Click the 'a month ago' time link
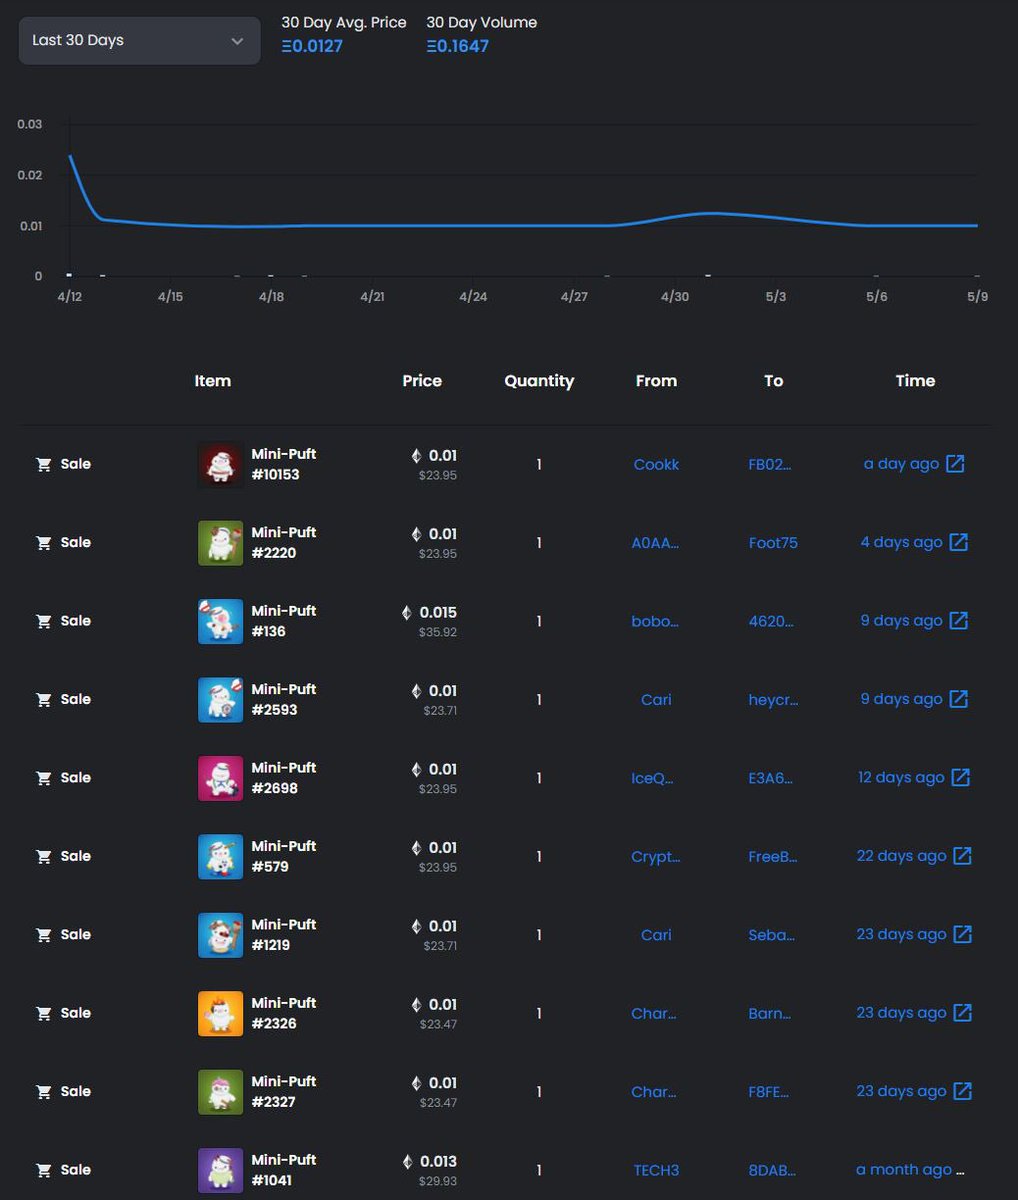This screenshot has width=1018, height=1200. point(904,1170)
